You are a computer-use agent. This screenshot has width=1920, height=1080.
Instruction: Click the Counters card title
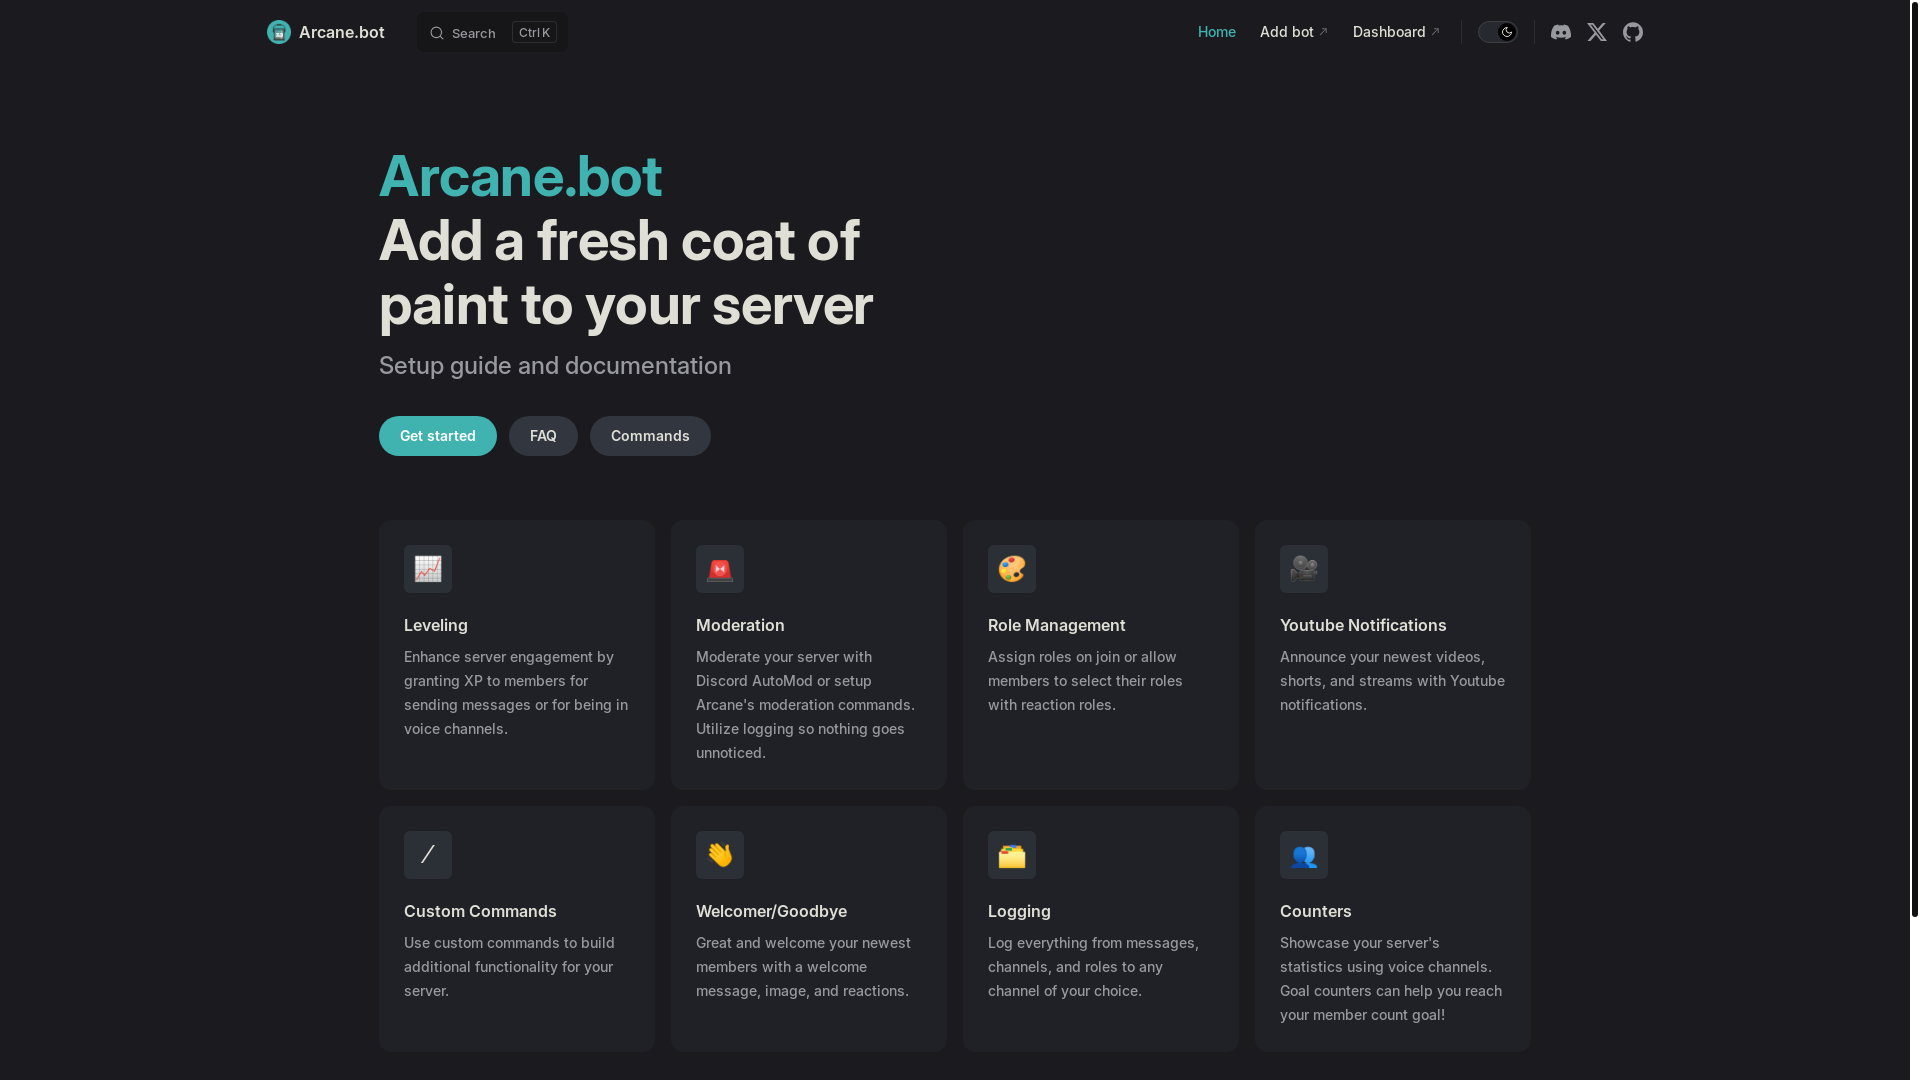(1316, 911)
